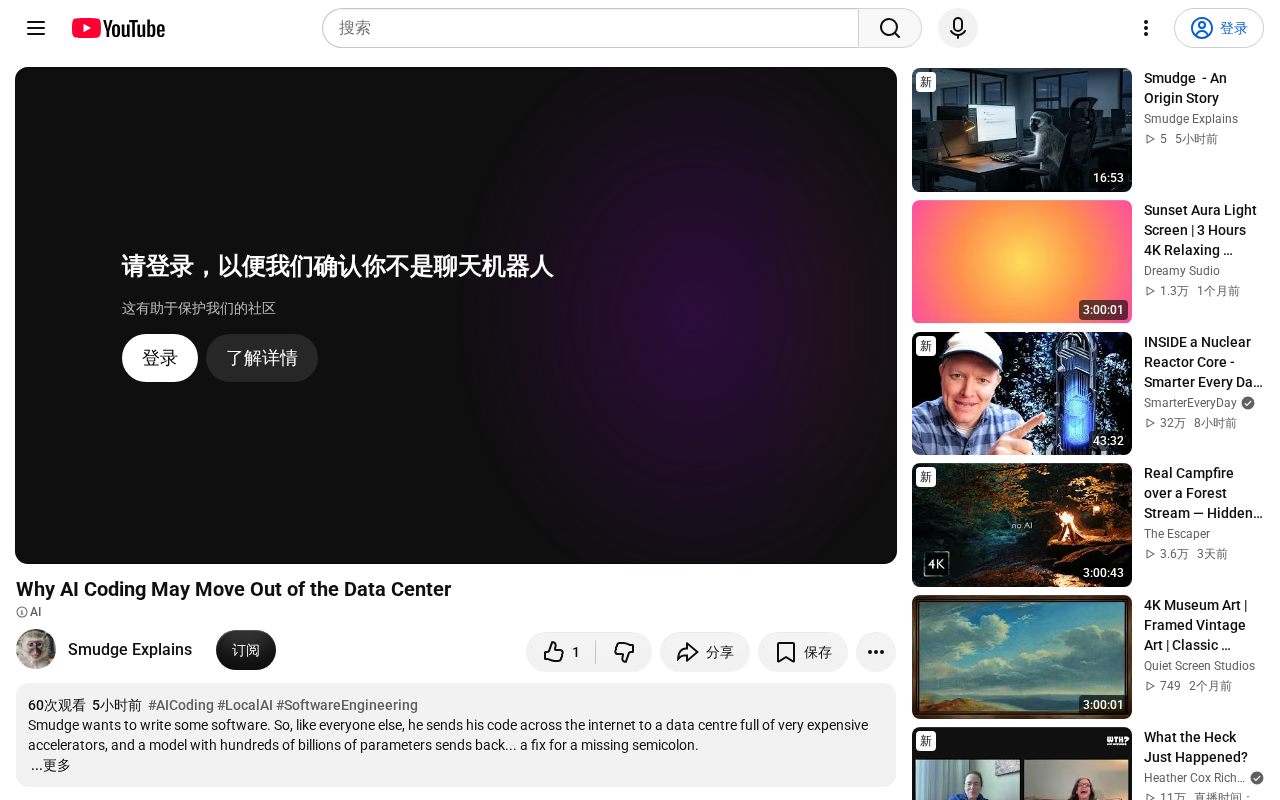Dislike the video with thumbs down
Screen dimensions: 1280x800
[x=624, y=652]
